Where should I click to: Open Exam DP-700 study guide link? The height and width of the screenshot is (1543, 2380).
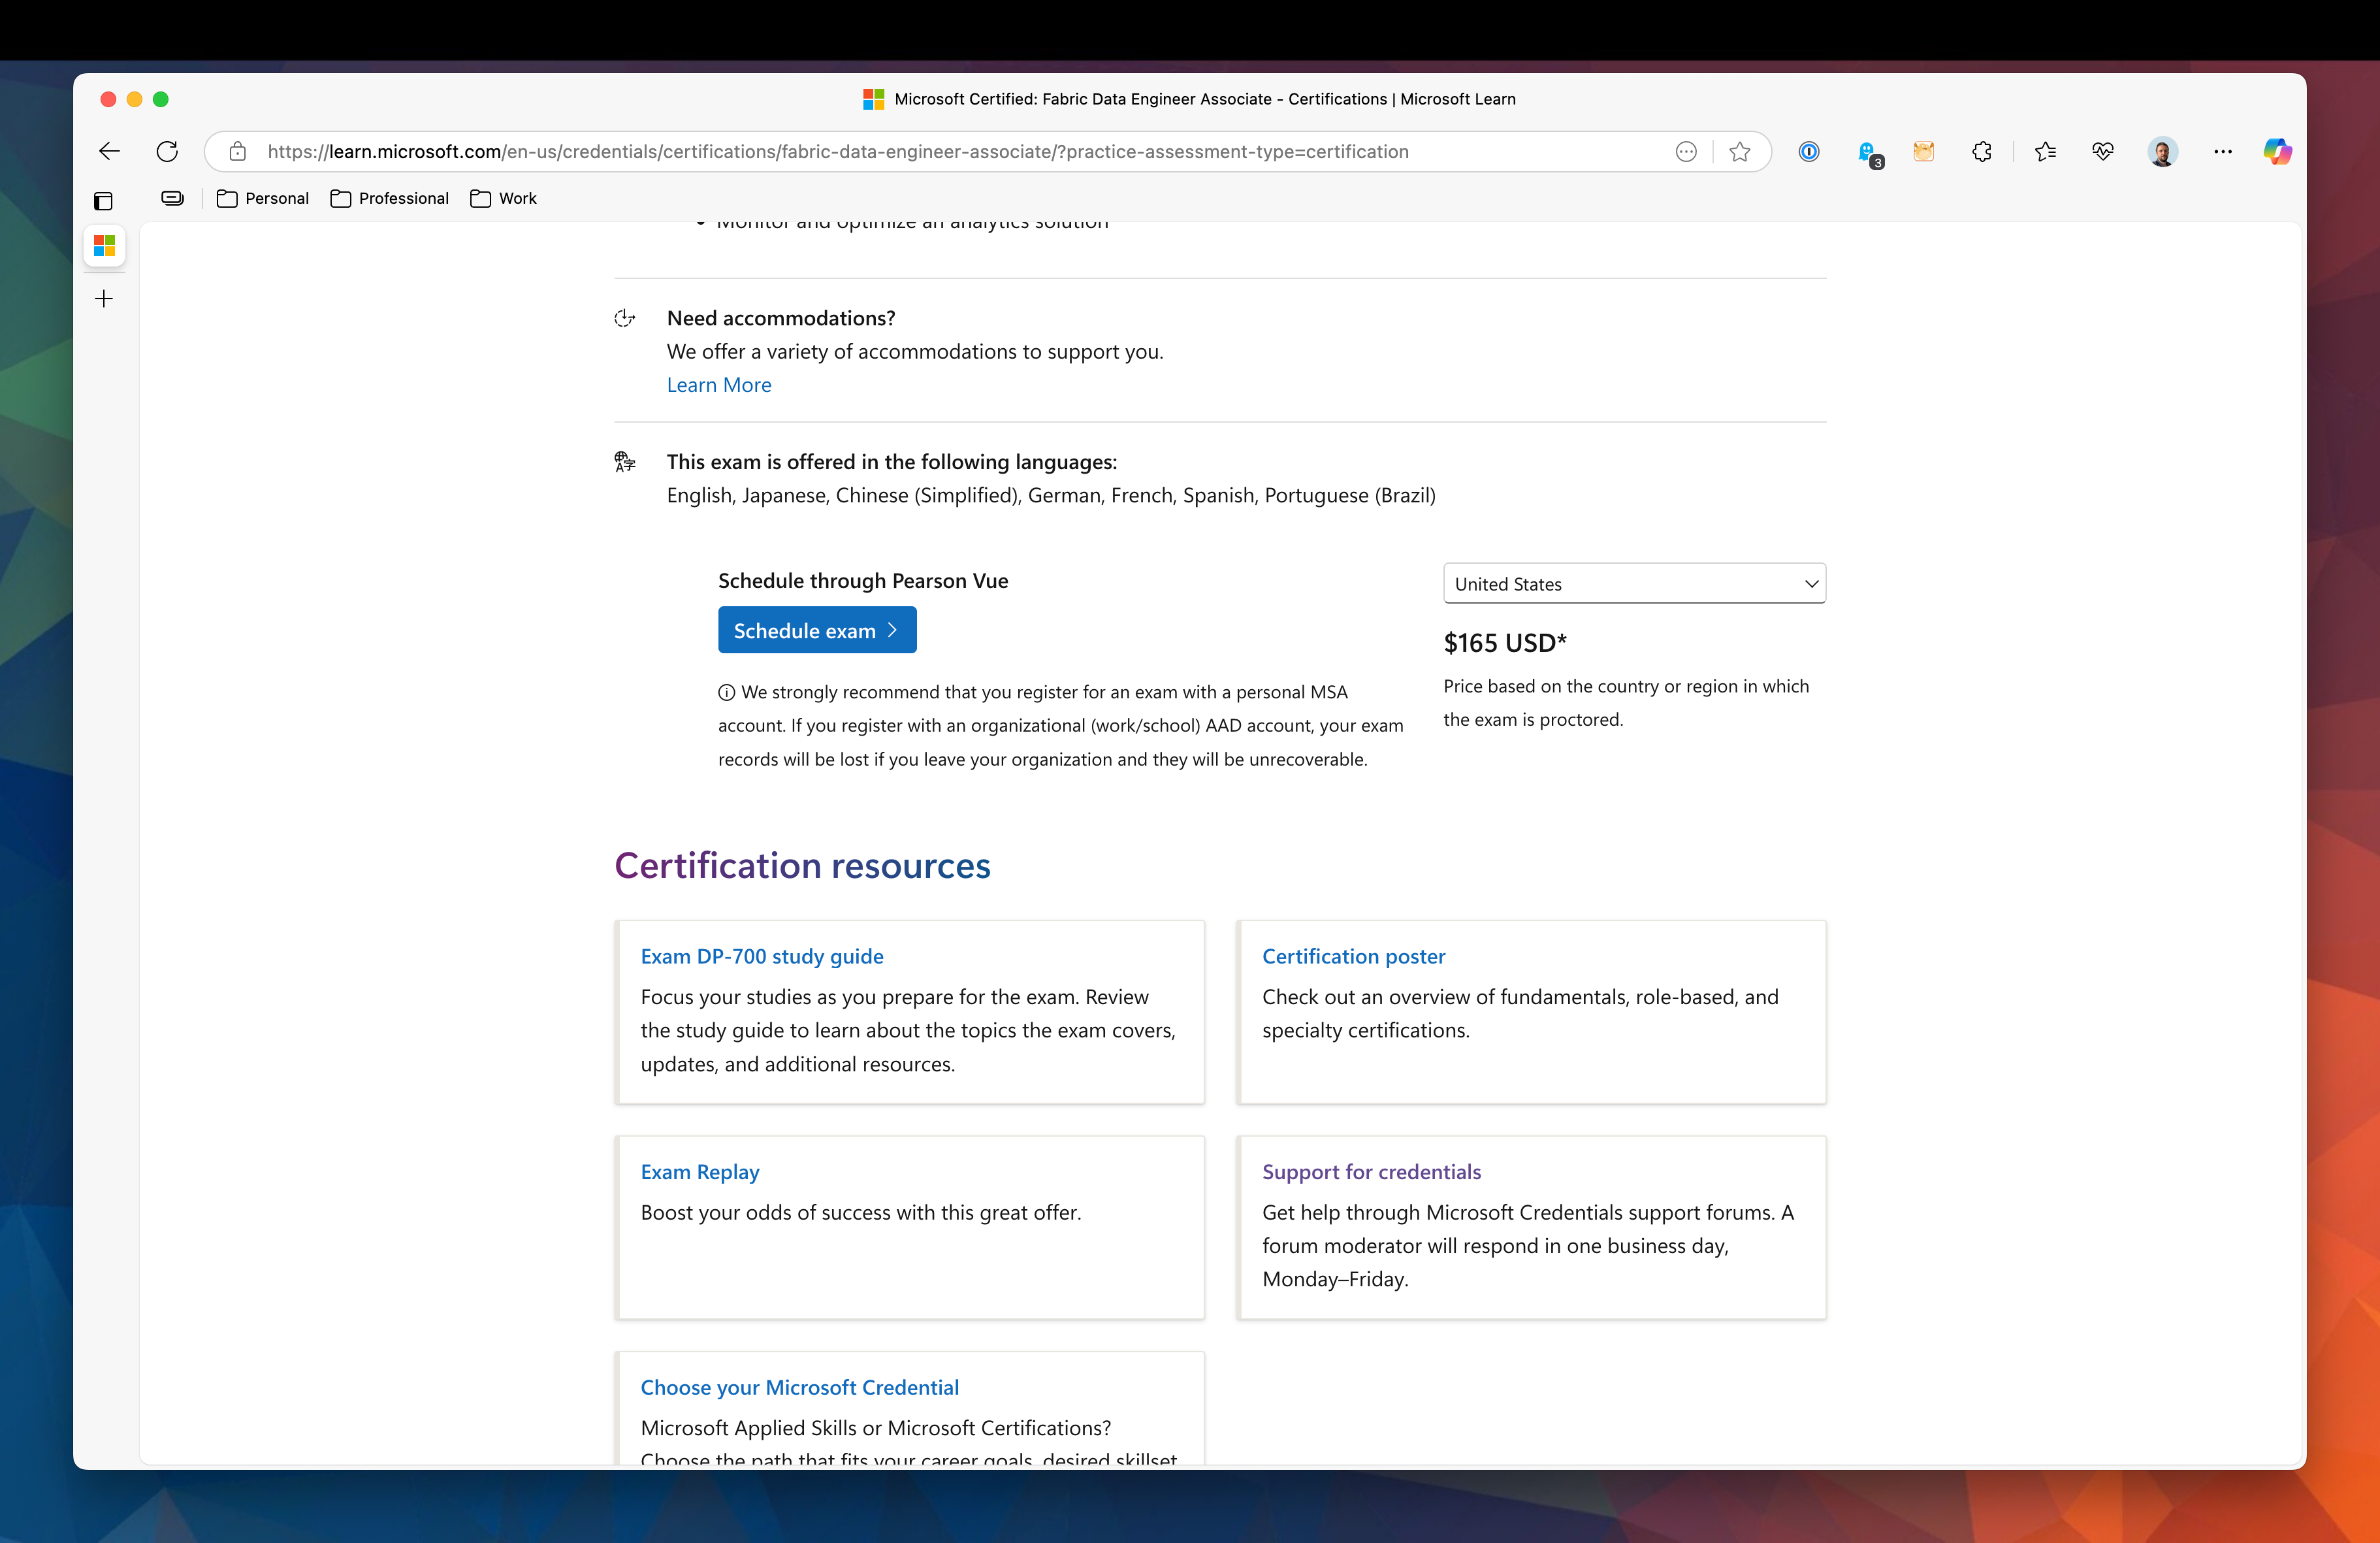[762, 956]
